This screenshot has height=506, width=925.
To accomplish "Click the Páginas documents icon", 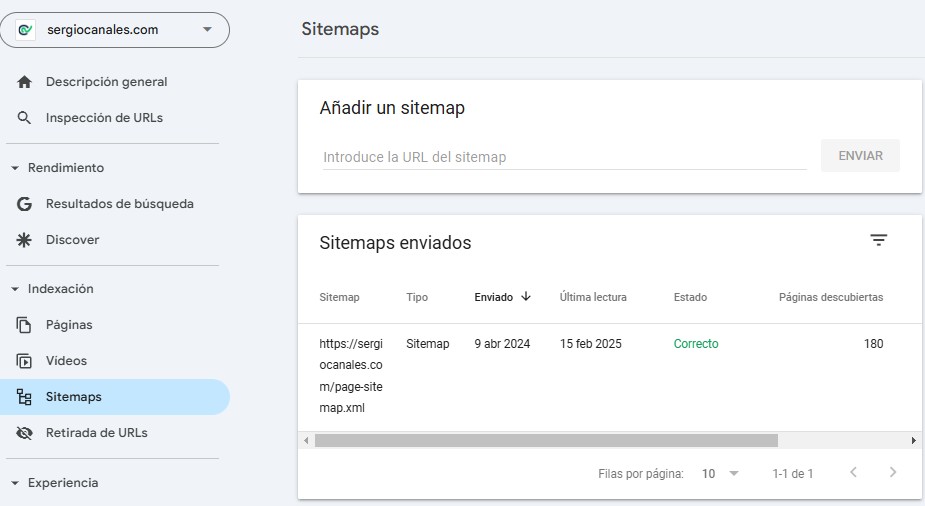I will pos(24,325).
